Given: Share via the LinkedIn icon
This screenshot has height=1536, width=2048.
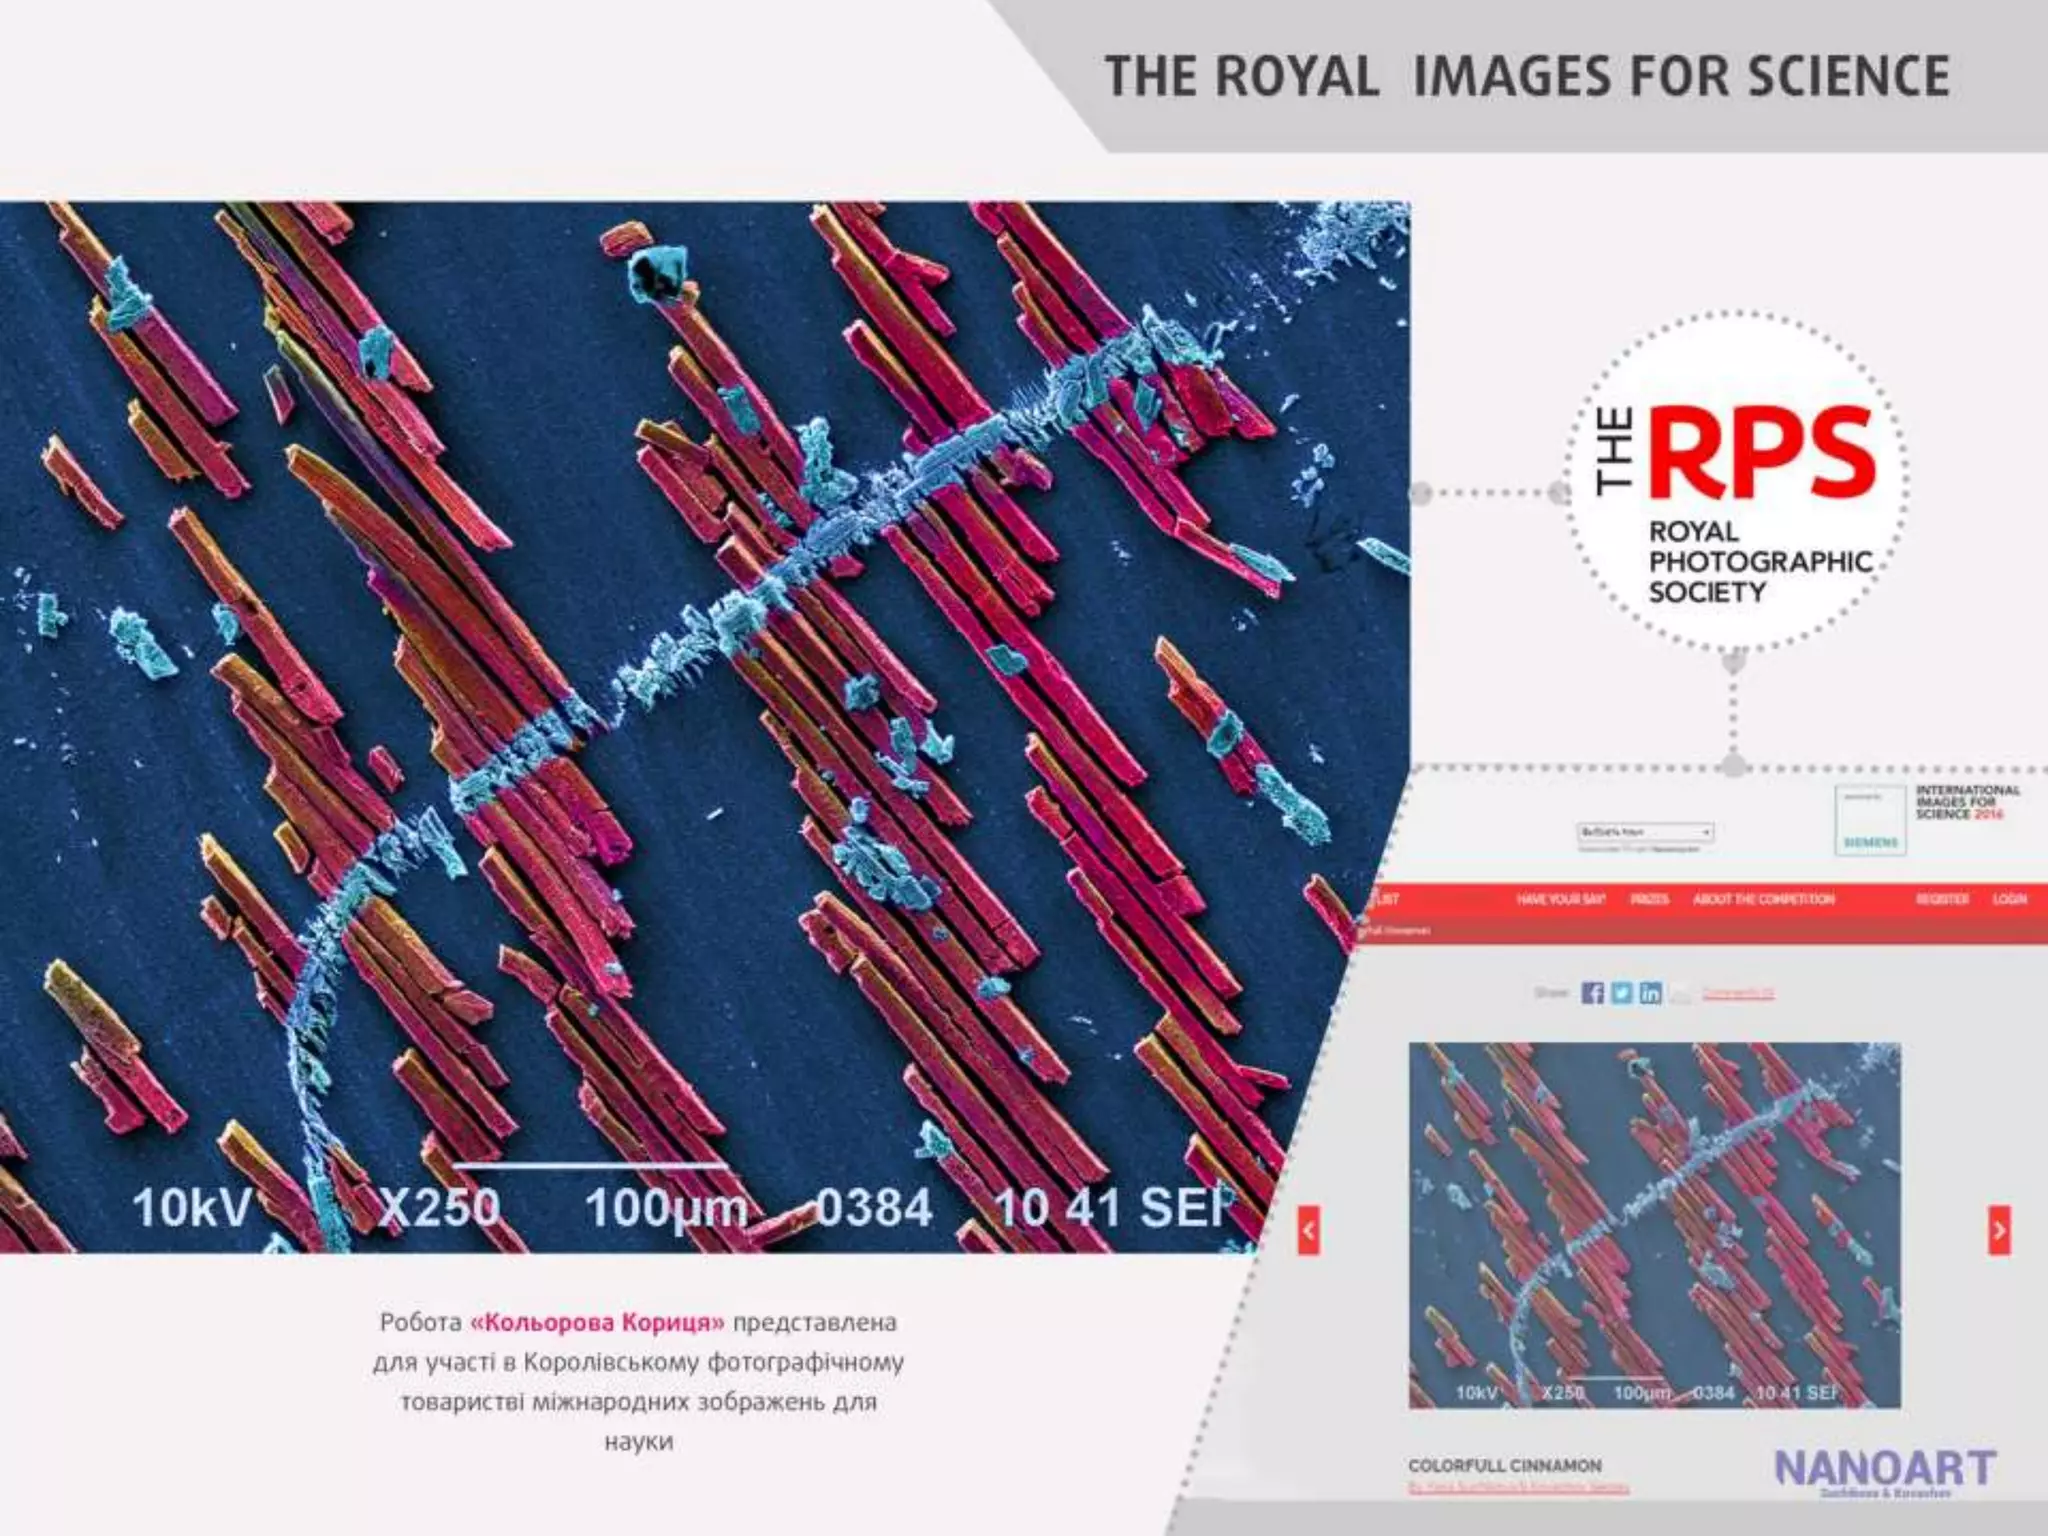Looking at the screenshot, I should click(1650, 992).
